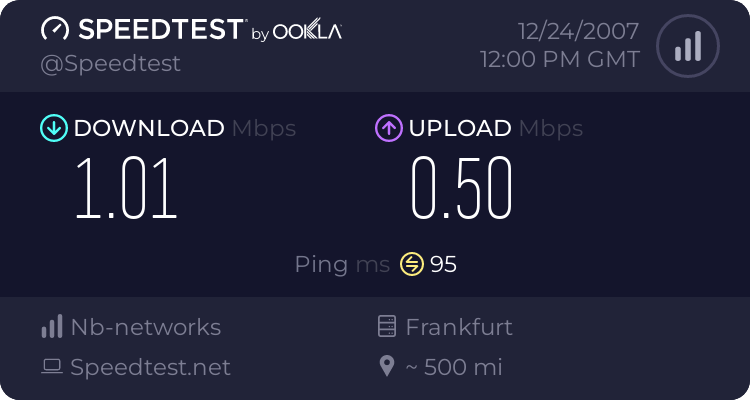Click the purple upload arrow icon
The height and width of the screenshot is (400, 750).
pyautogui.click(x=388, y=128)
